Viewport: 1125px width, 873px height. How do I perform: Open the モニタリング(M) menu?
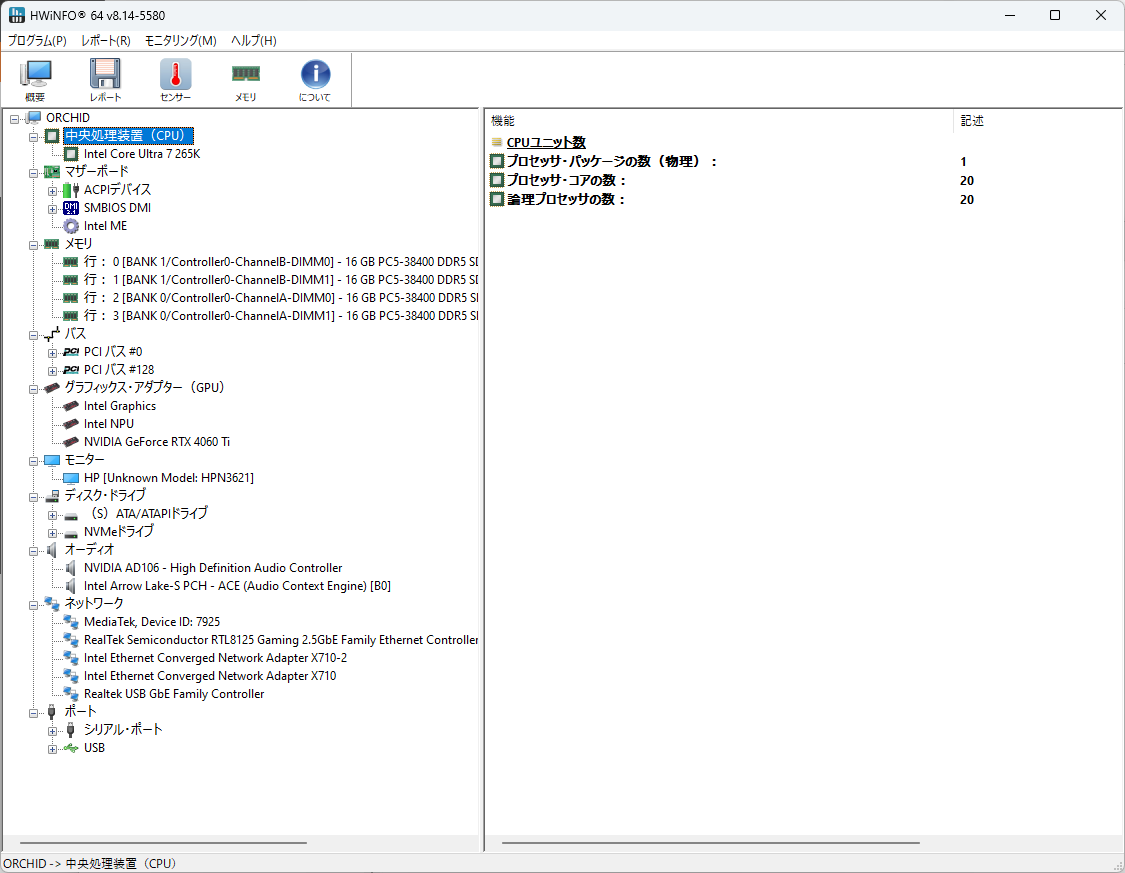click(x=181, y=41)
